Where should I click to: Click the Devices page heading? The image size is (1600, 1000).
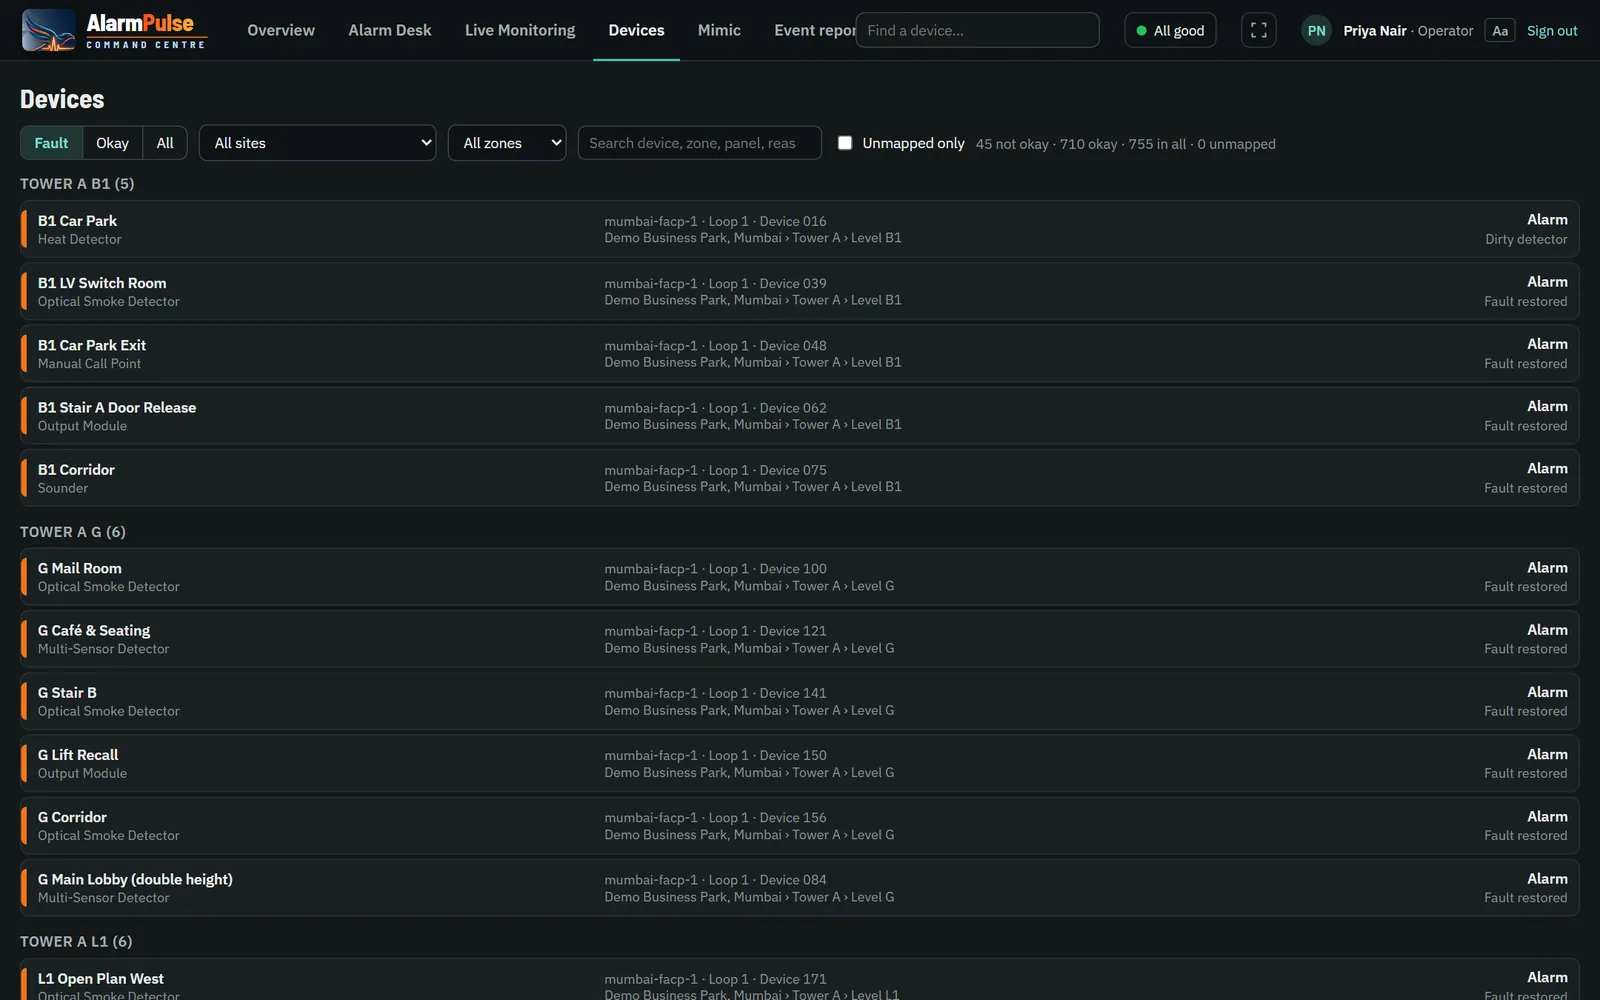pos(62,99)
